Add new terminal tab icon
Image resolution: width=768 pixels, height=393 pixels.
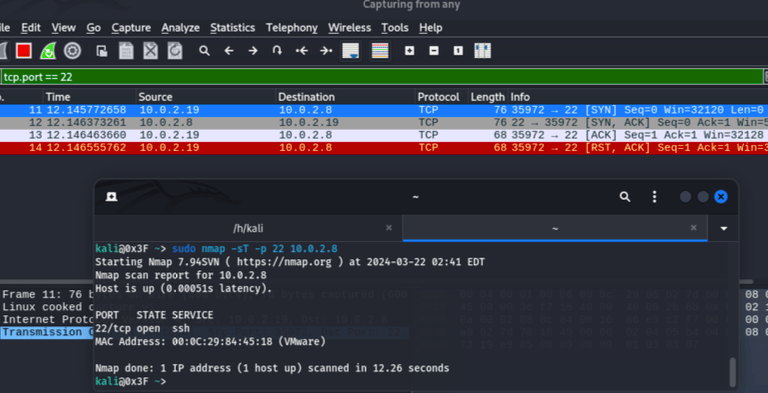(x=112, y=197)
